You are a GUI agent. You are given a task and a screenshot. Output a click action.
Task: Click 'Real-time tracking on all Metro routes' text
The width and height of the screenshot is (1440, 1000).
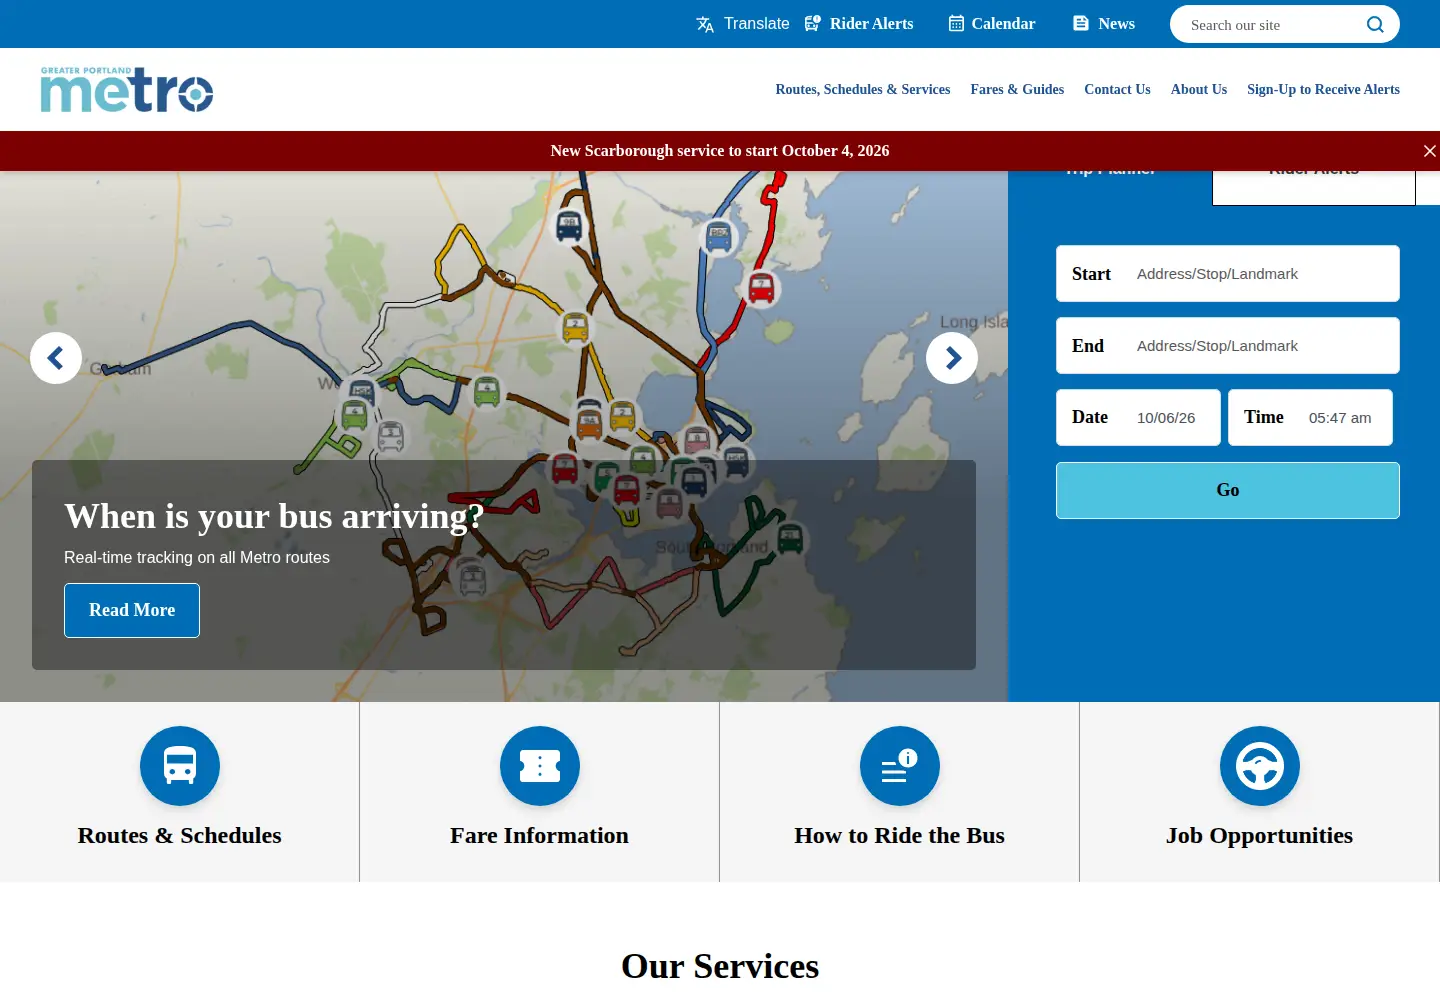197,558
